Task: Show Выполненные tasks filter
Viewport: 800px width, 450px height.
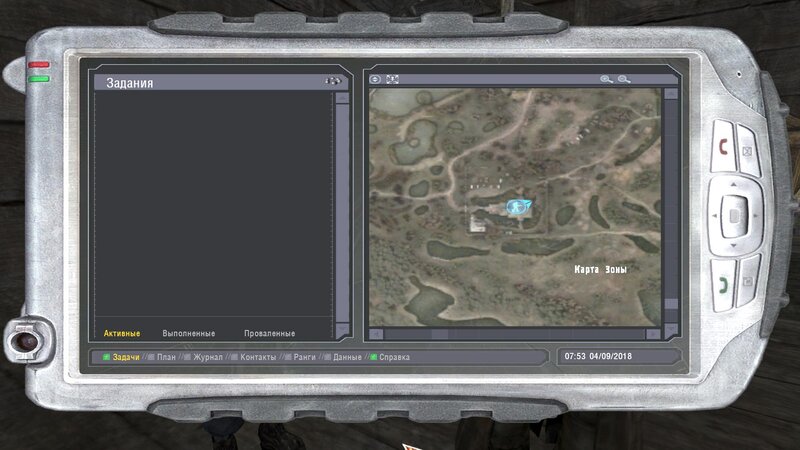Action: point(189,333)
